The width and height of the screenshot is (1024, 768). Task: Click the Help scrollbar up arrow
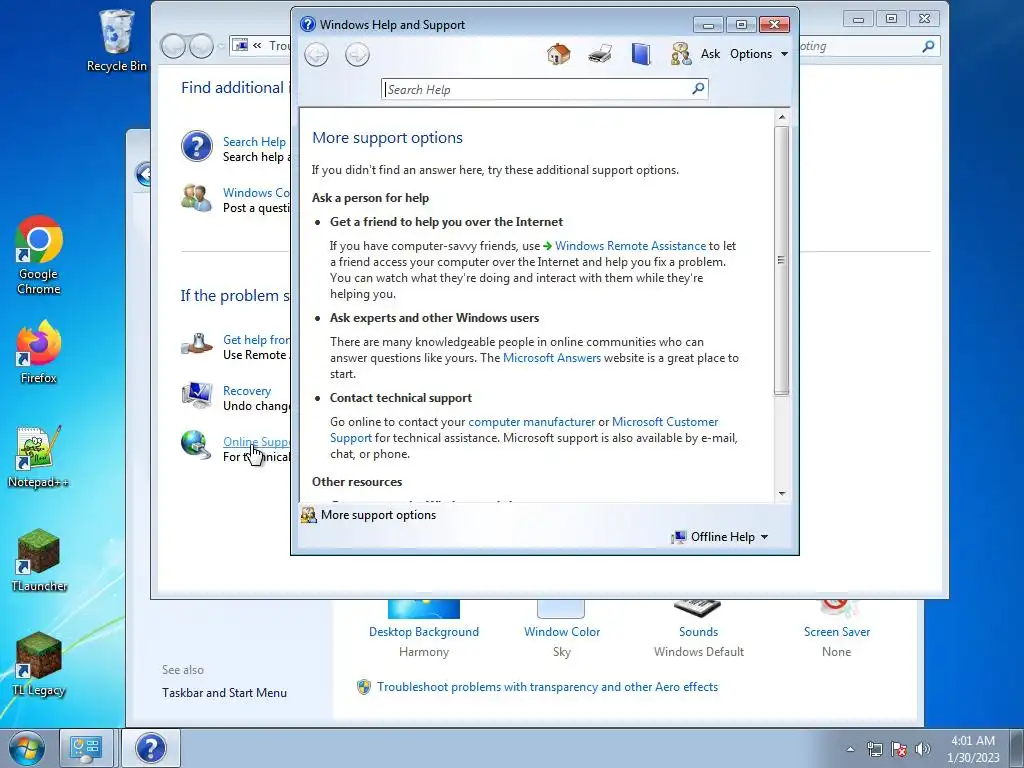[782, 118]
